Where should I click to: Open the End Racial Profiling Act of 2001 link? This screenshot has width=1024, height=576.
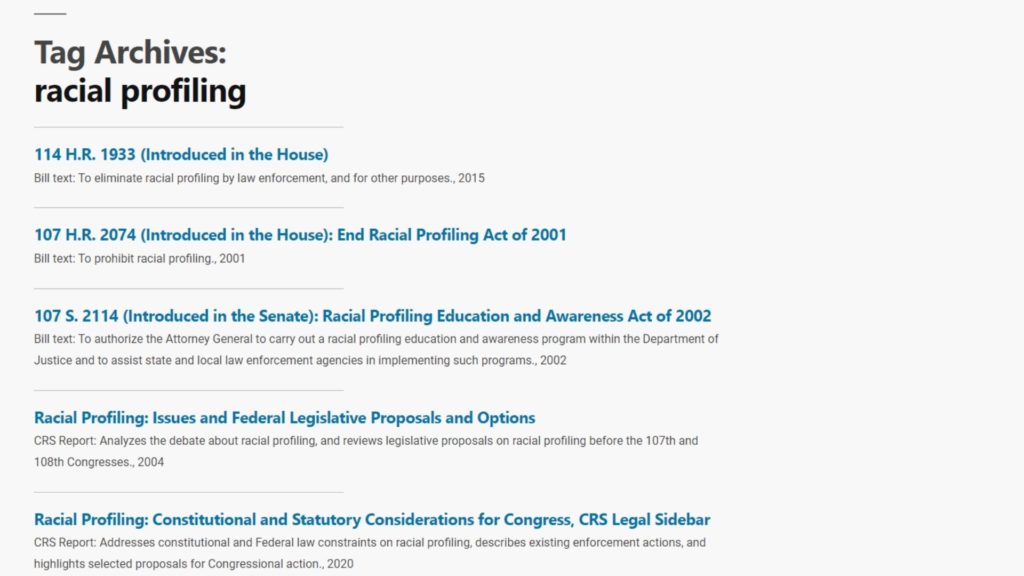coord(300,235)
